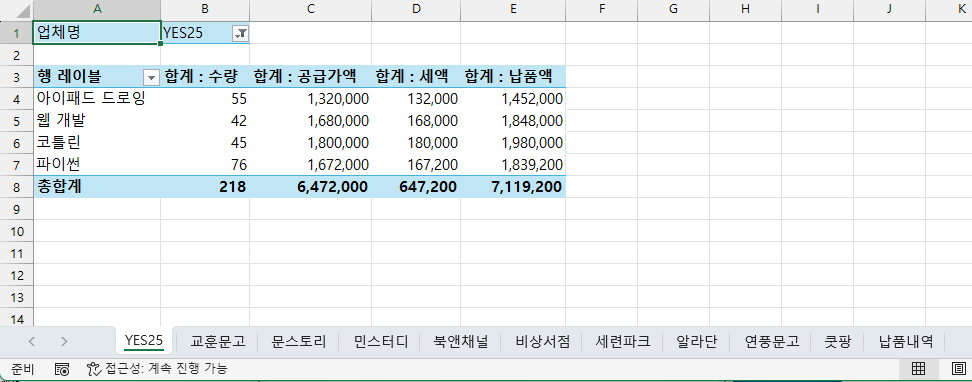Screen dimensions: 972x382
Task: Click the 아이패드 드로잉 row label
Action: point(97,99)
